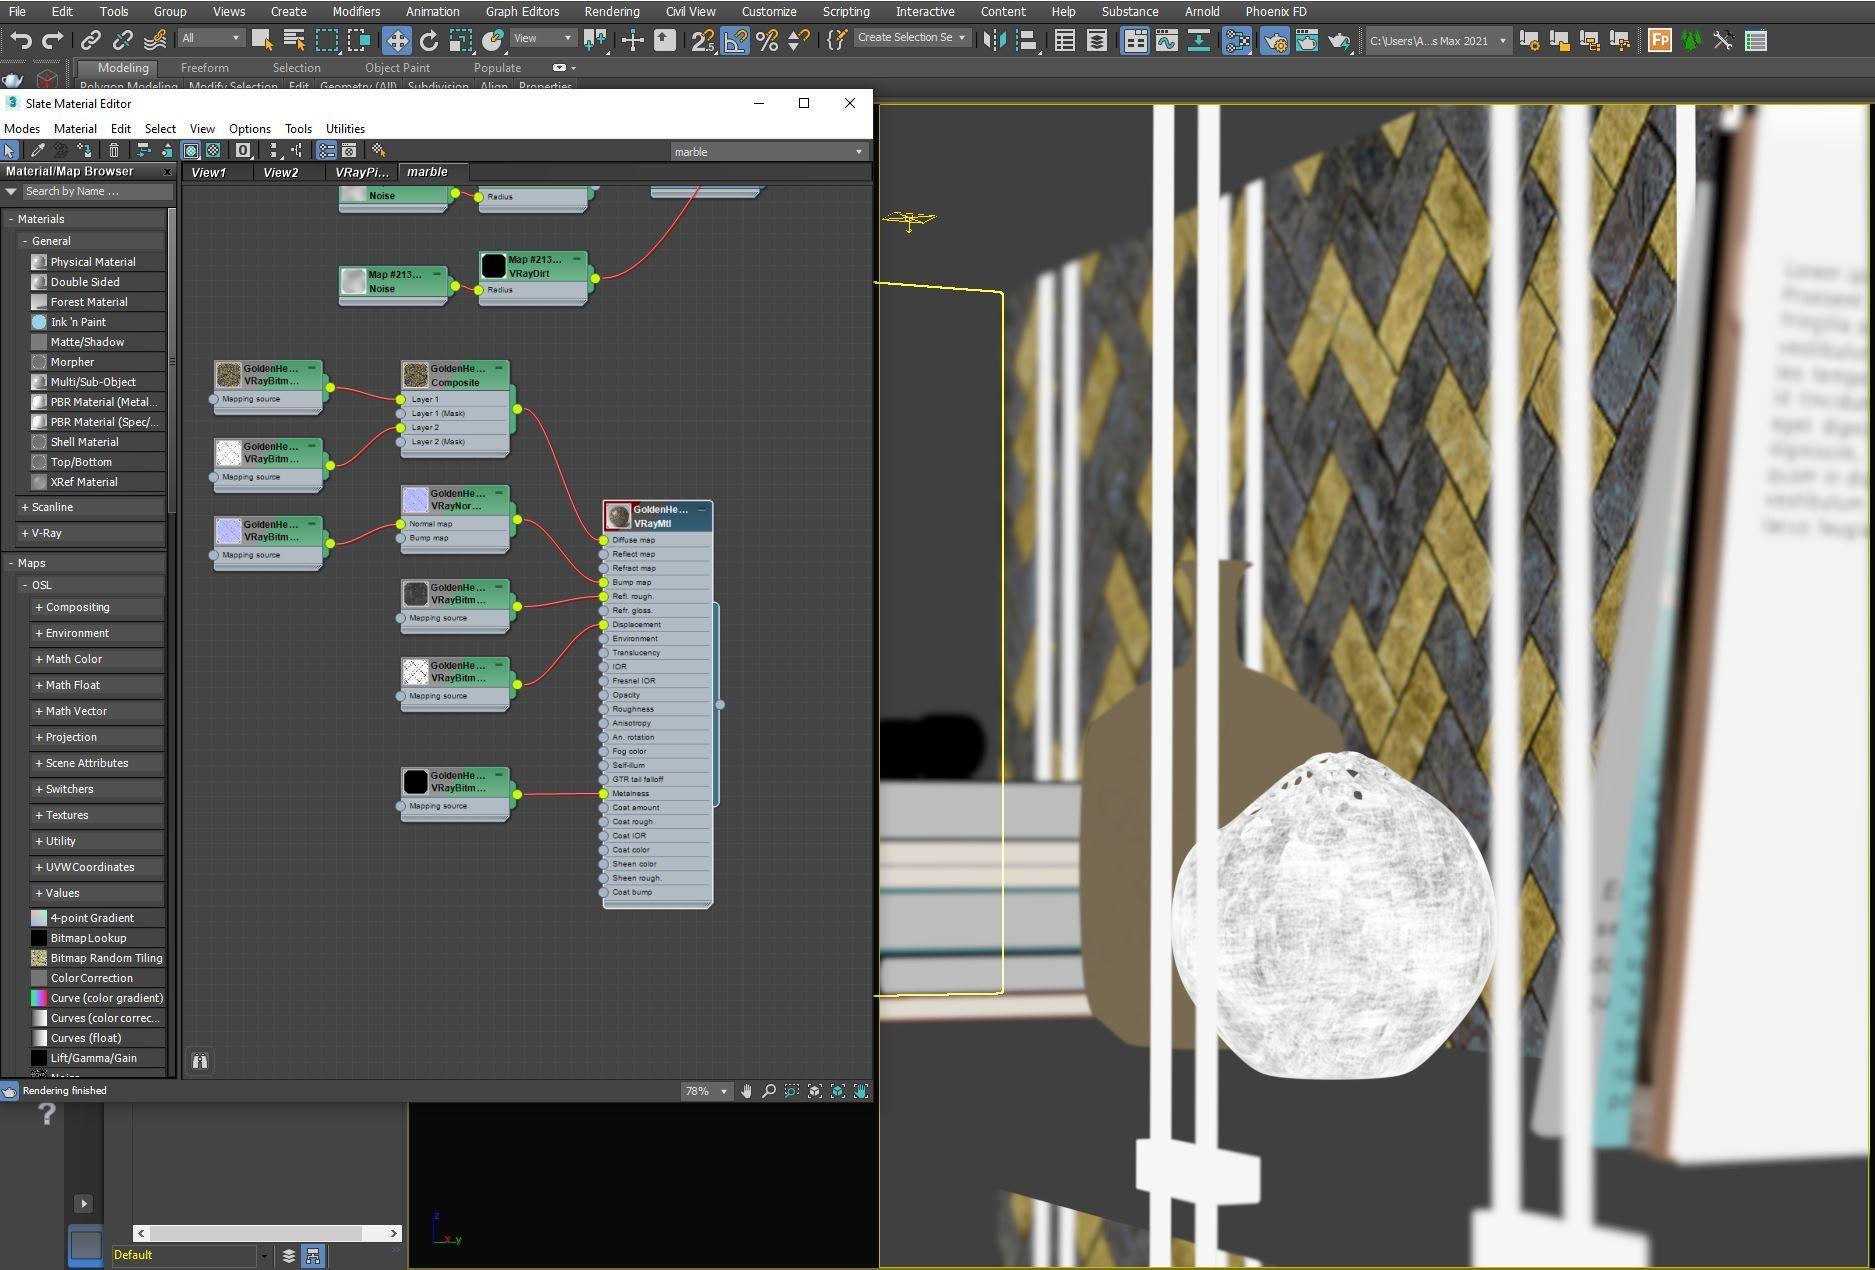Viewport: 1875px width, 1270px height.
Task: Open the marble view name dropdown
Action: click(x=858, y=152)
